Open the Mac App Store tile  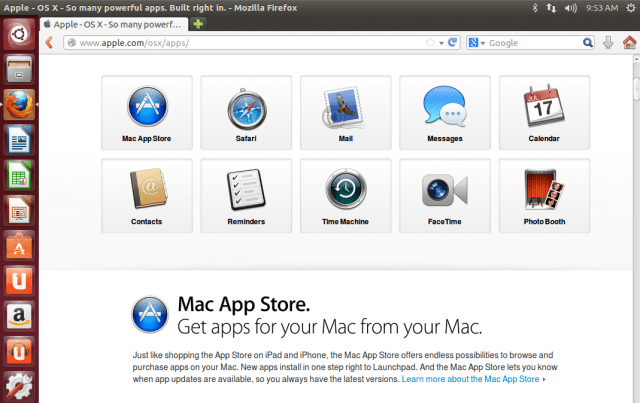(x=147, y=113)
